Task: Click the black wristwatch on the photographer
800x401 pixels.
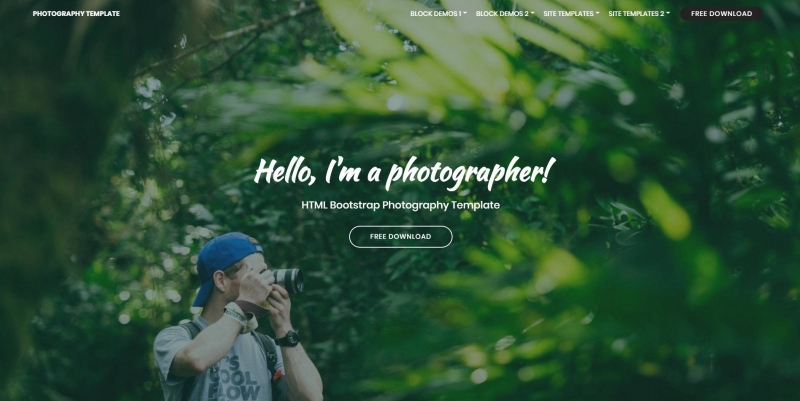Action: [288, 338]
